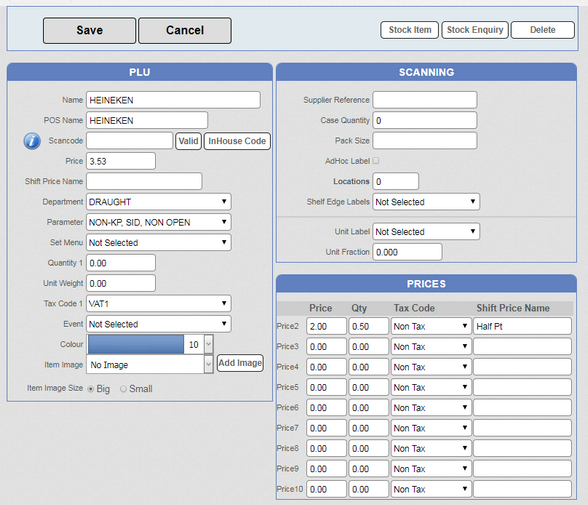The width and height of the screenshot is (588, 505).
Task: Open the Colour dropdown arrow
Action: [208, 344]
